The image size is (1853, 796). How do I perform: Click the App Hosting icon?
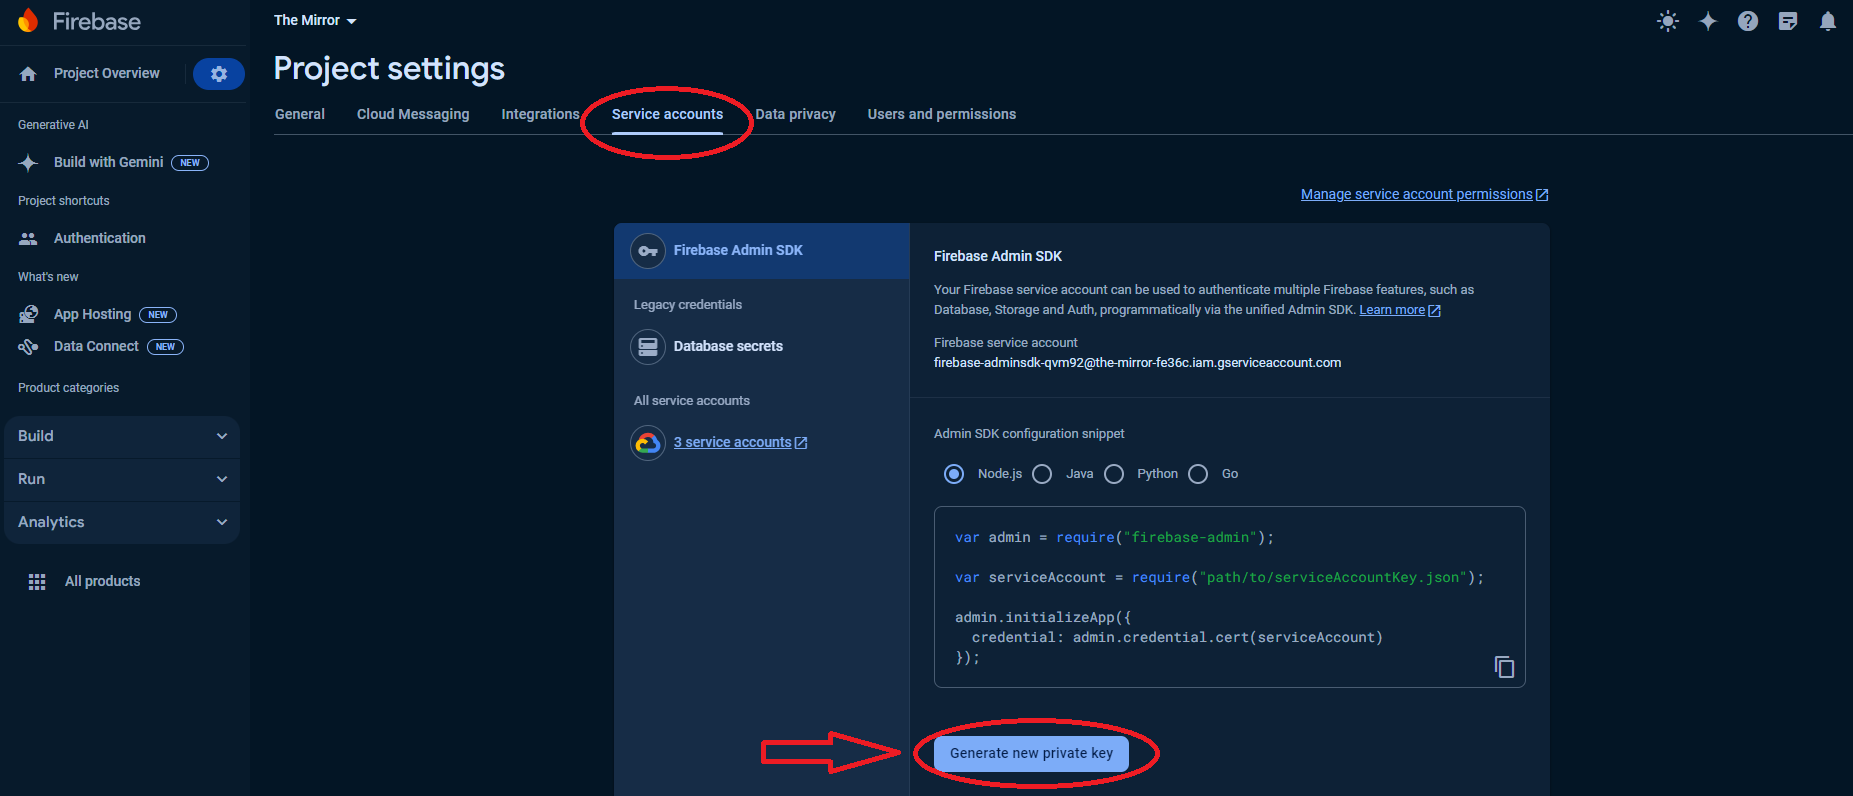pos(28,314)
